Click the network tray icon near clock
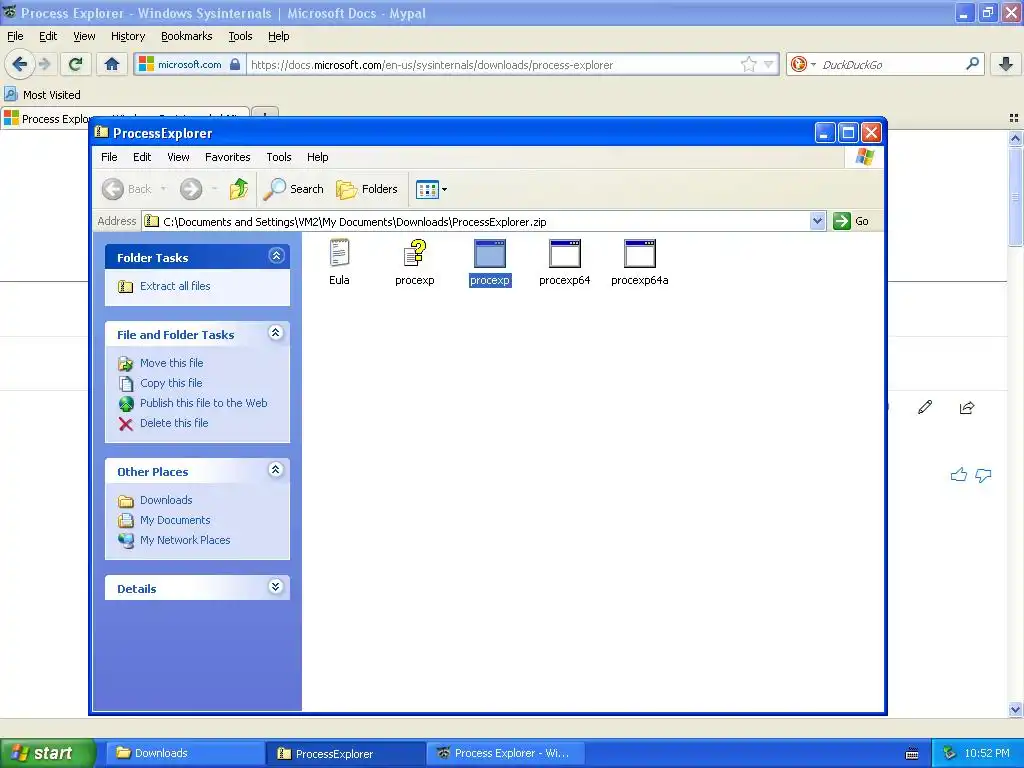1024x768 pixels. click(949, 753)
